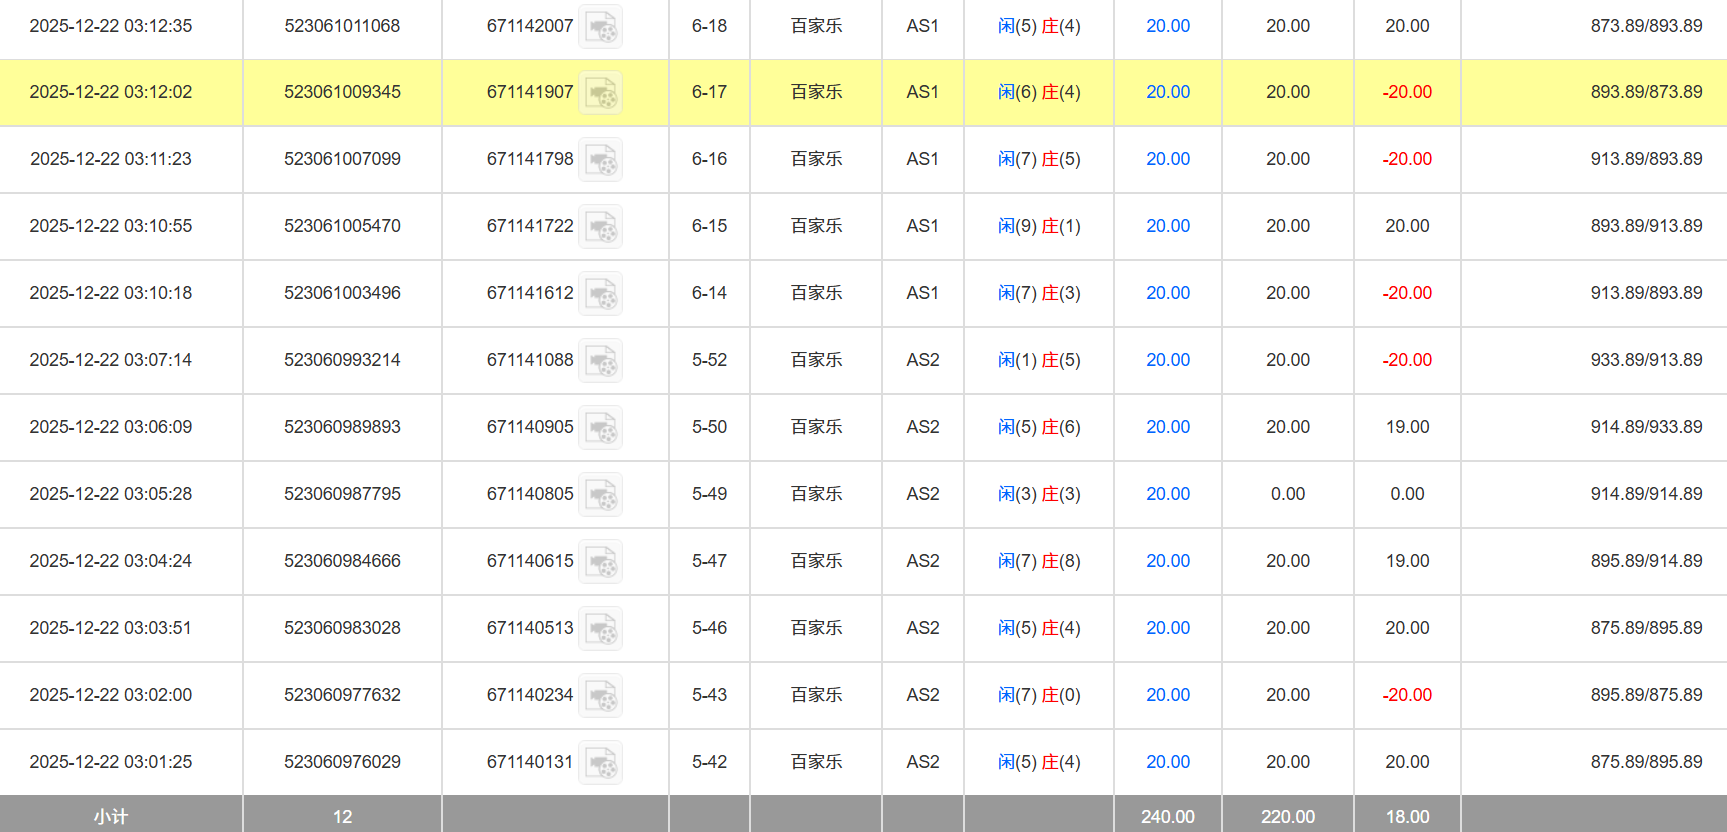This screenshot has width=1727, height=832.
Task: Open the replay icon beside 671140513
Action: [601, 629]
